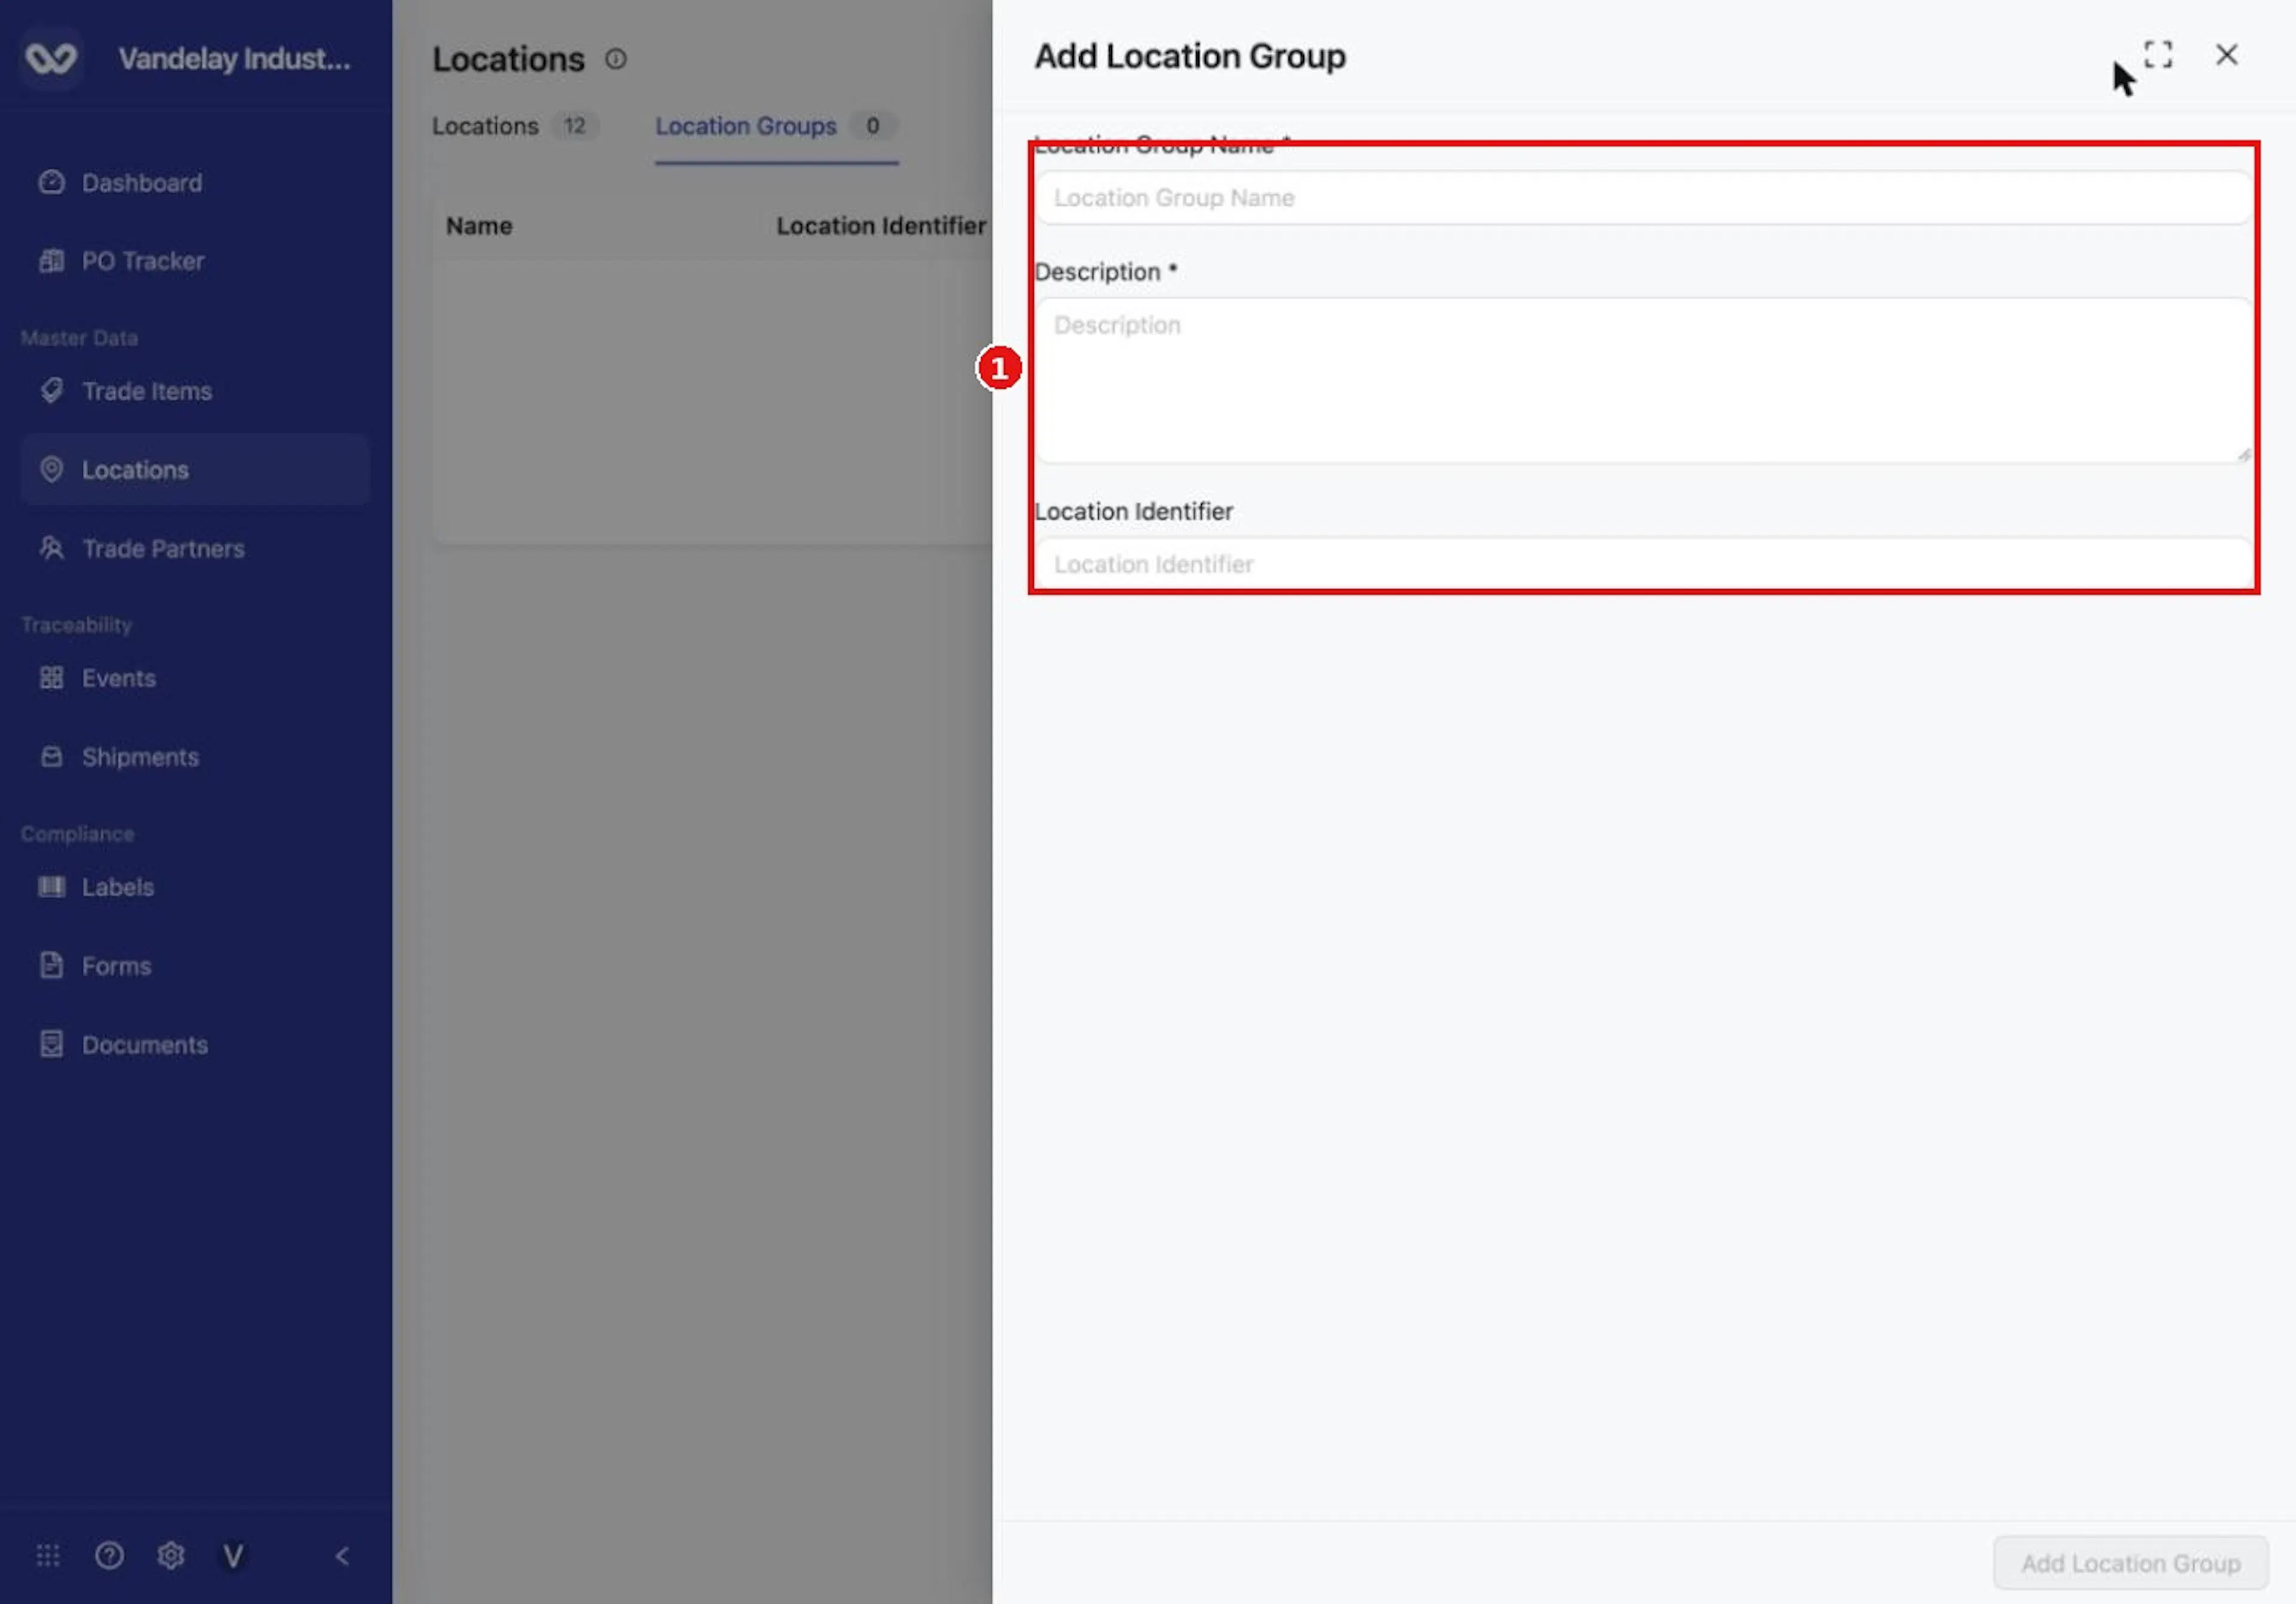This screenshot has height=1604, width=2296.
Task: Click the Add Location Group submit button
Action: [x=2130, y=1562]
